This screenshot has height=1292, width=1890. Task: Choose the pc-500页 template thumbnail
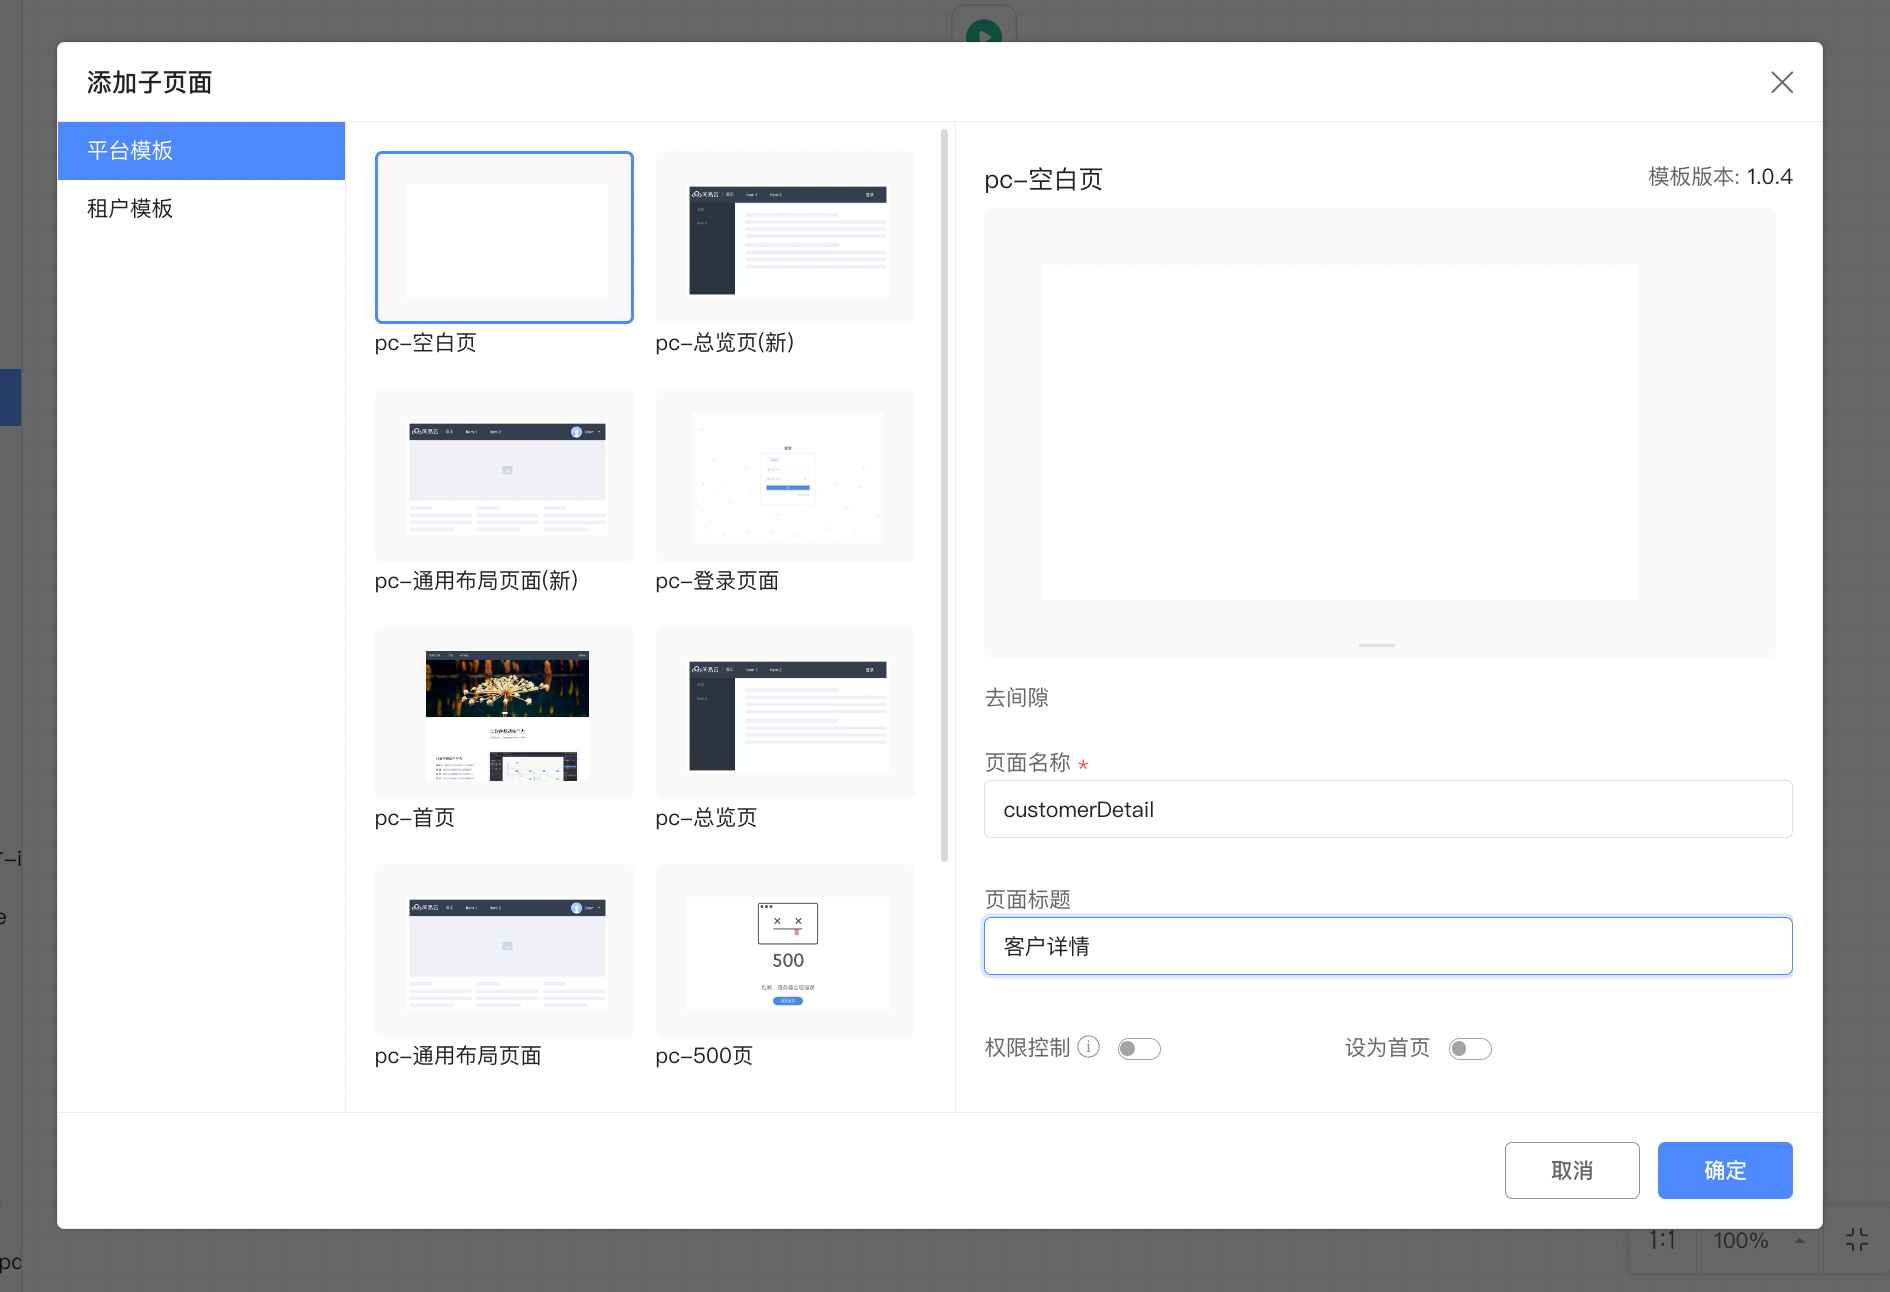pyautogui.click(x=785, y=950)
